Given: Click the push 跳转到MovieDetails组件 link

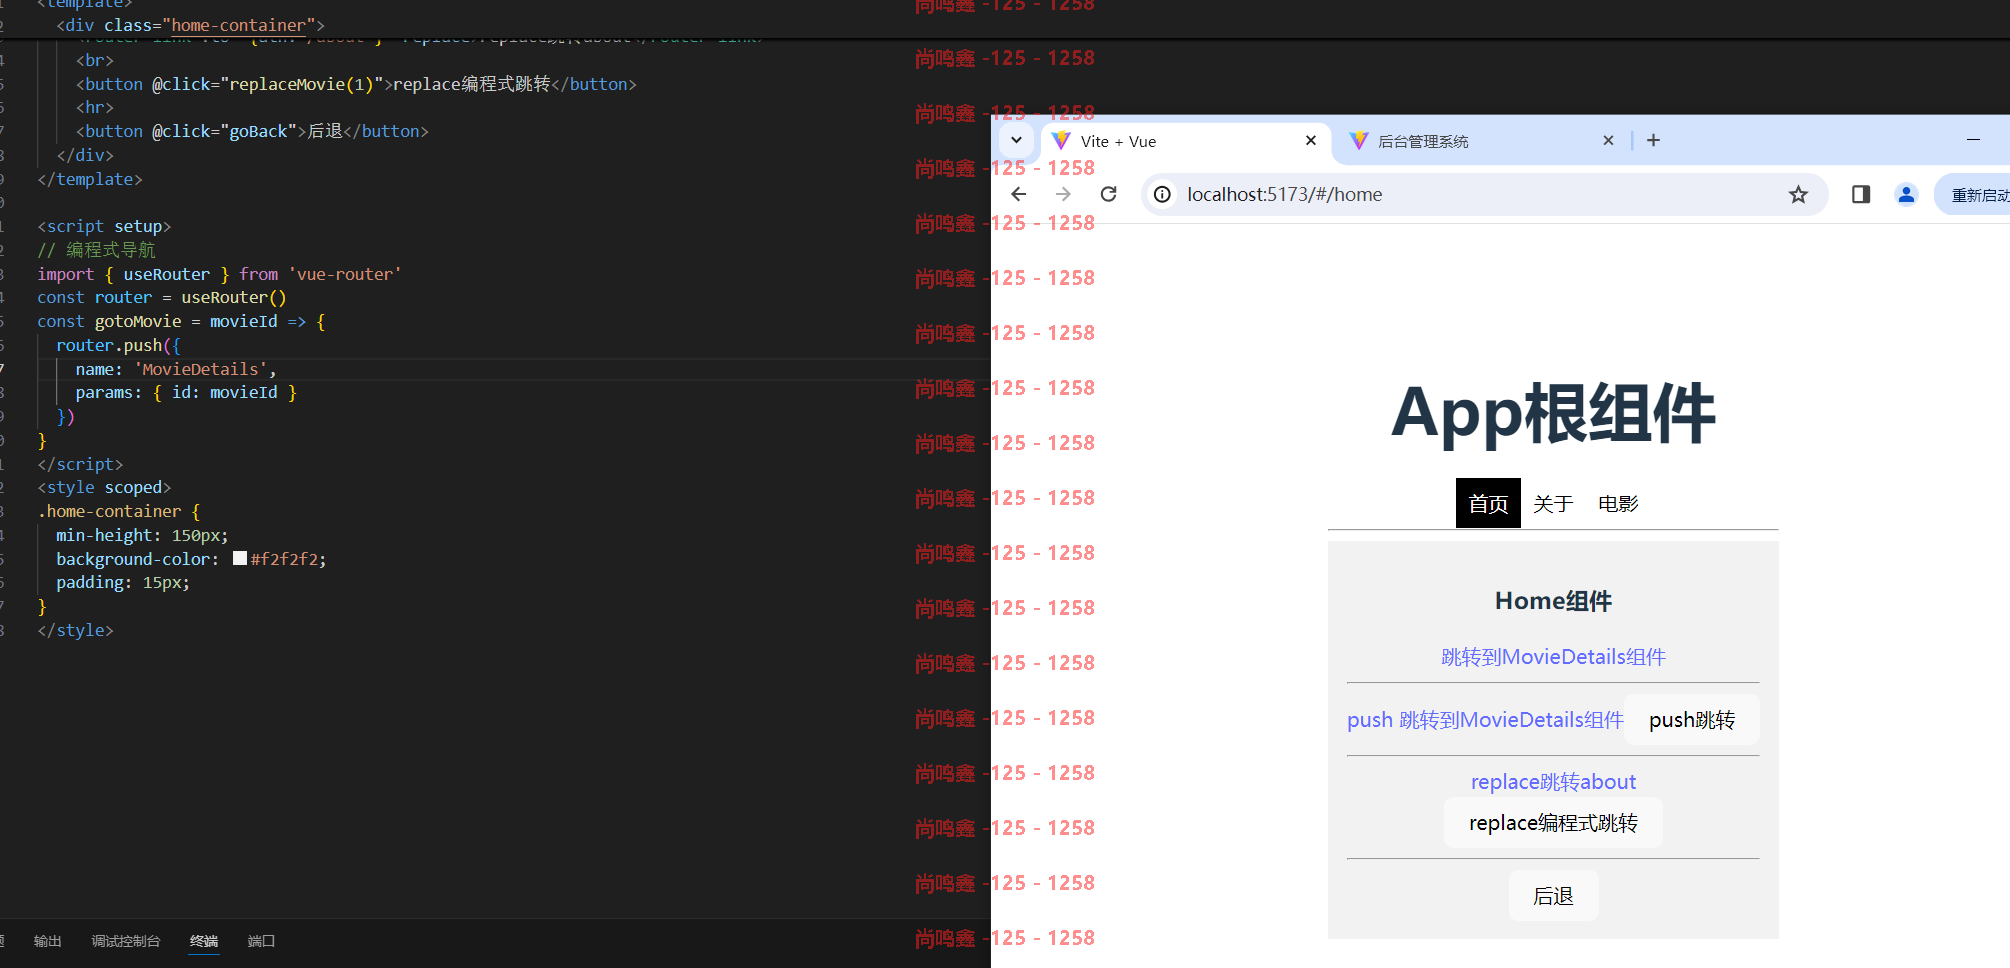Looking at the screenshot, I should click(x=1485, y=720).
